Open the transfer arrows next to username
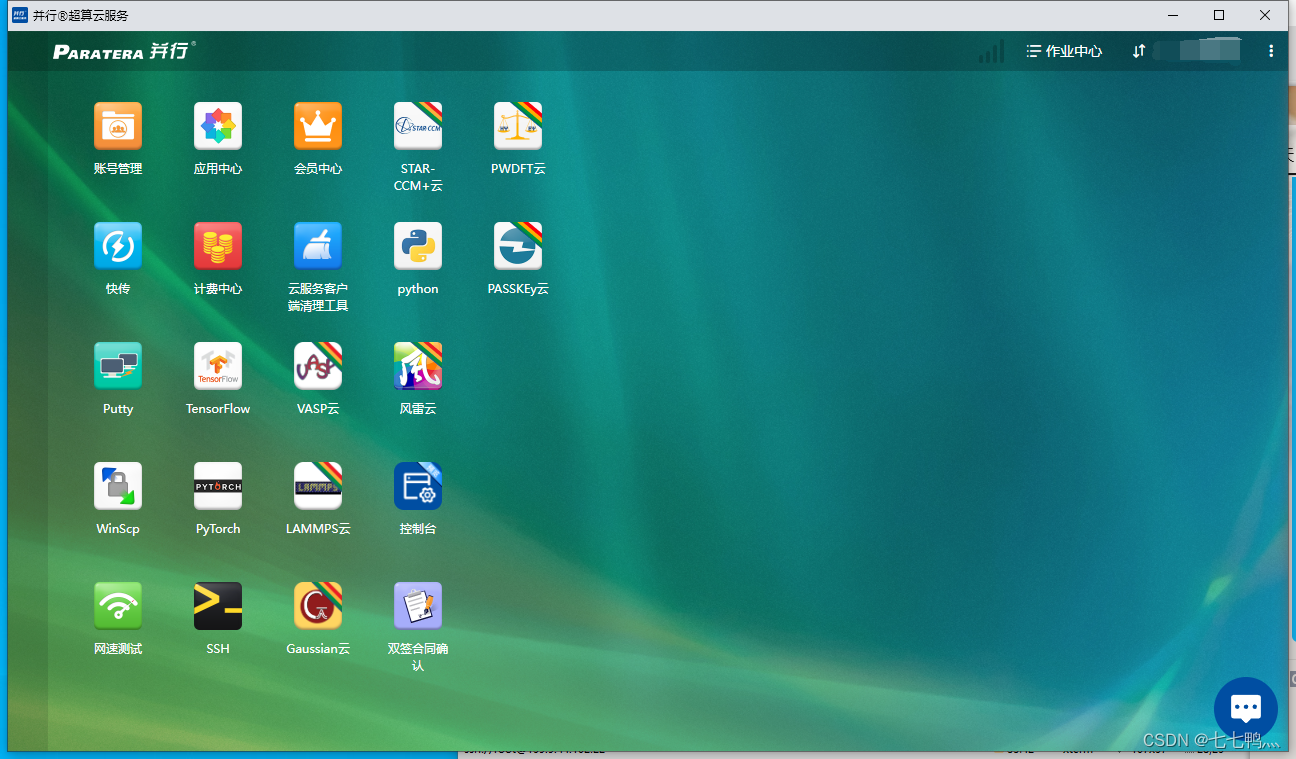This screenshot has width=1296, height=759. click(x=1138, y=51)
